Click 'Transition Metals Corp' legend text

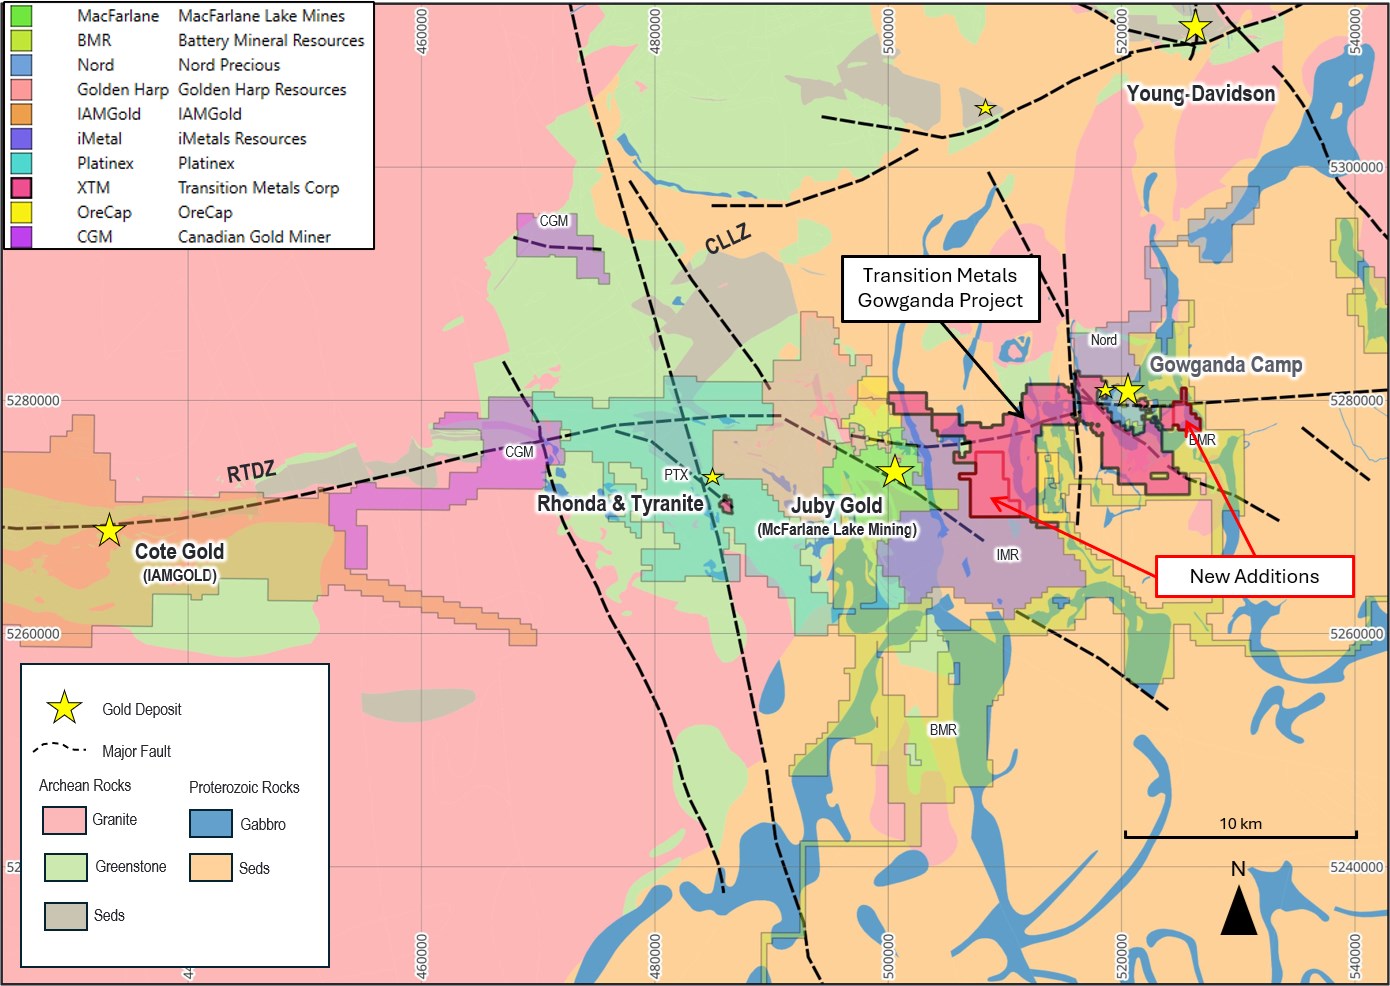[259, 188]
